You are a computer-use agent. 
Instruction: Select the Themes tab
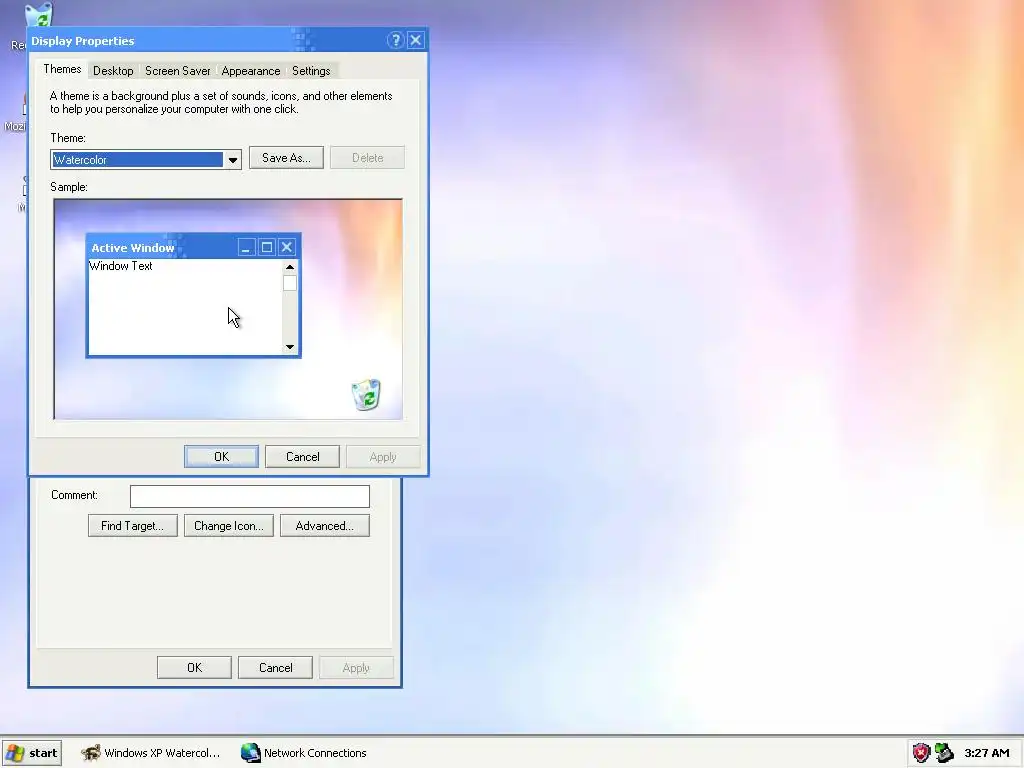tap(62, 69)
